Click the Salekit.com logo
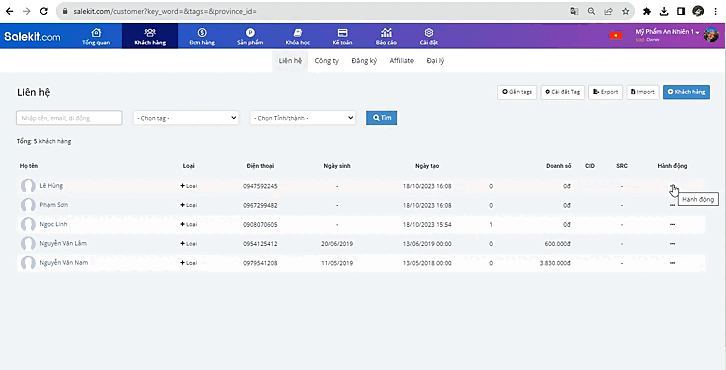Image resolution: width=726 pixels, height=370 pixels. (32, 36)
